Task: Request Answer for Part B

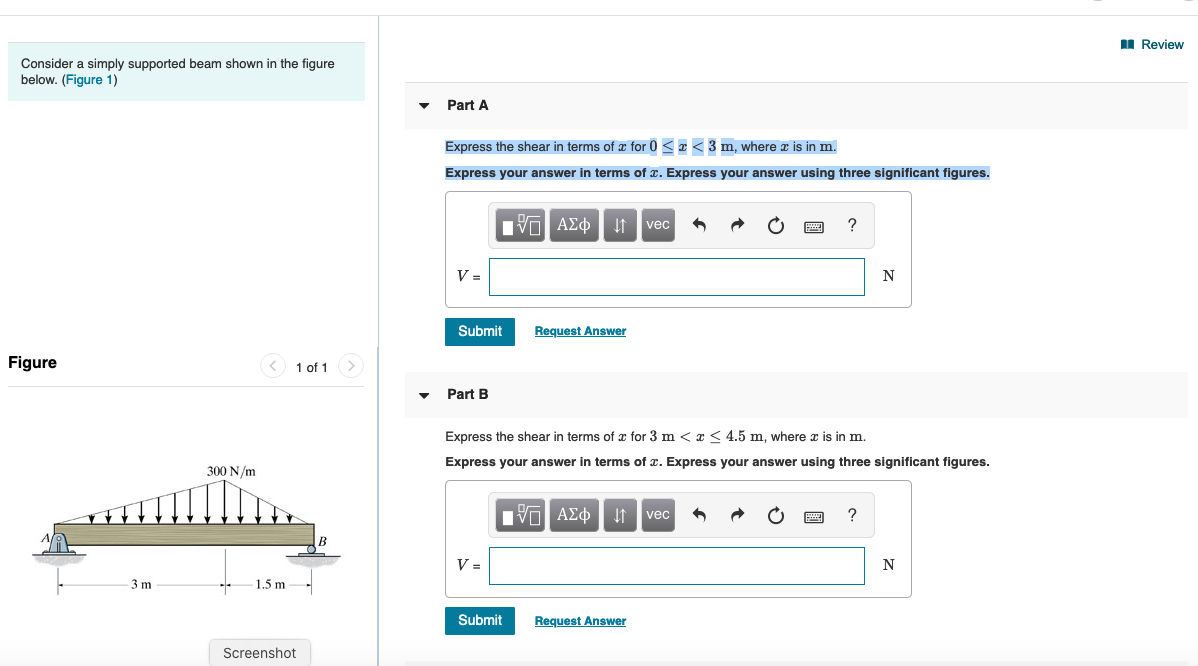Action: pyautogui.click(x=580, y=621)
